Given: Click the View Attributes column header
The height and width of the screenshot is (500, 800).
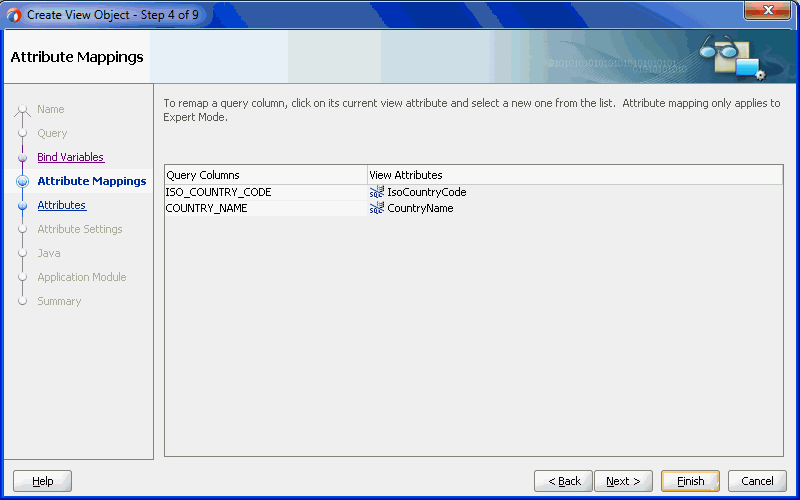Looking at the screenshot, I should (575, 175).
